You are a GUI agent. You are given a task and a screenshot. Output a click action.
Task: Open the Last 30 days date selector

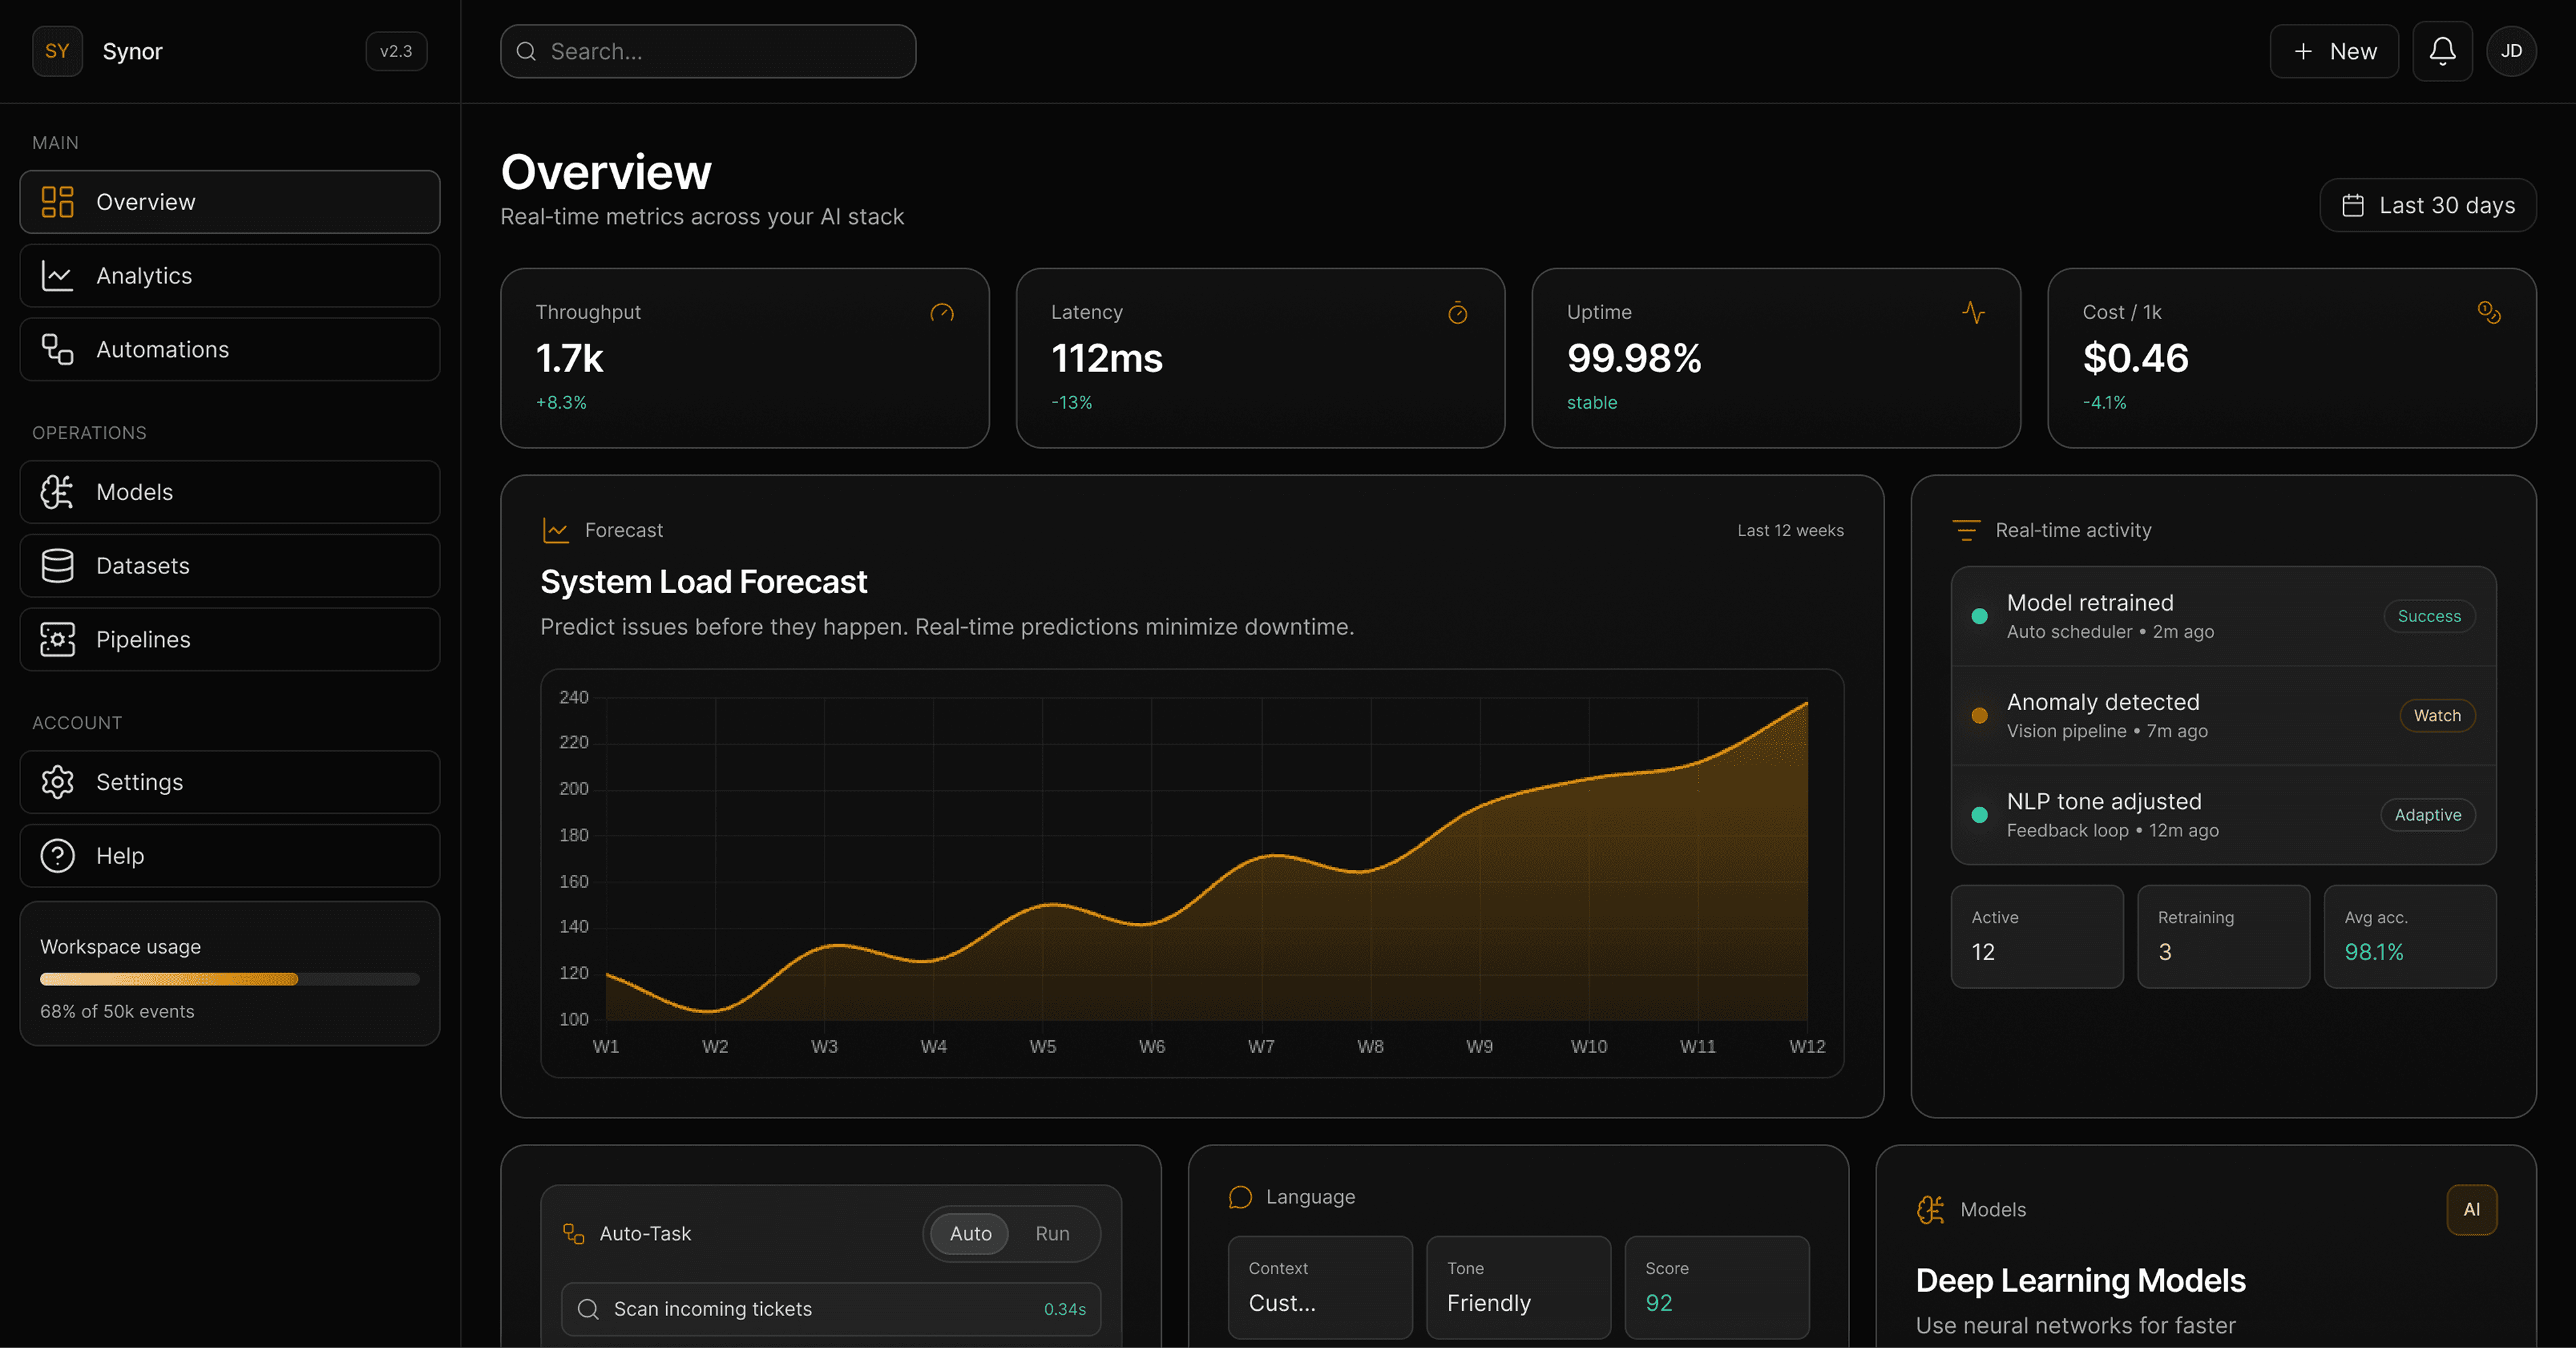tap(2428, 205)
